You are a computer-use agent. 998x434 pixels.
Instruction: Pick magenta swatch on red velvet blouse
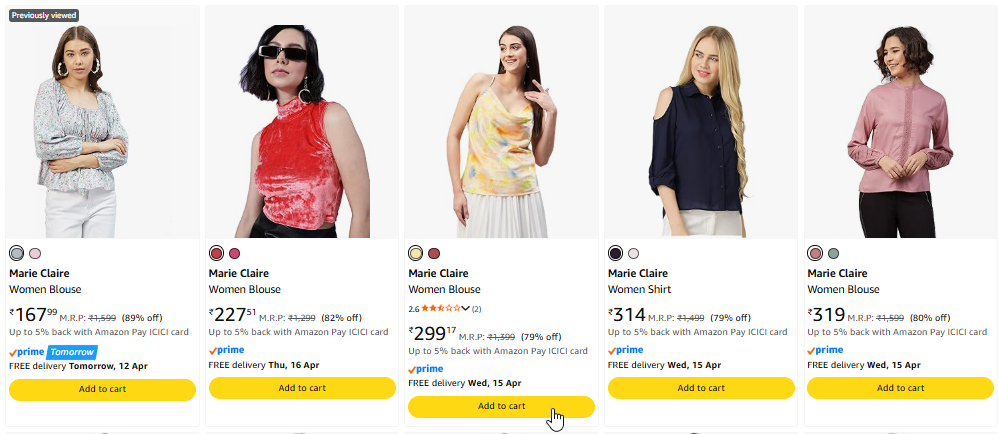click(x=235, y=253)
